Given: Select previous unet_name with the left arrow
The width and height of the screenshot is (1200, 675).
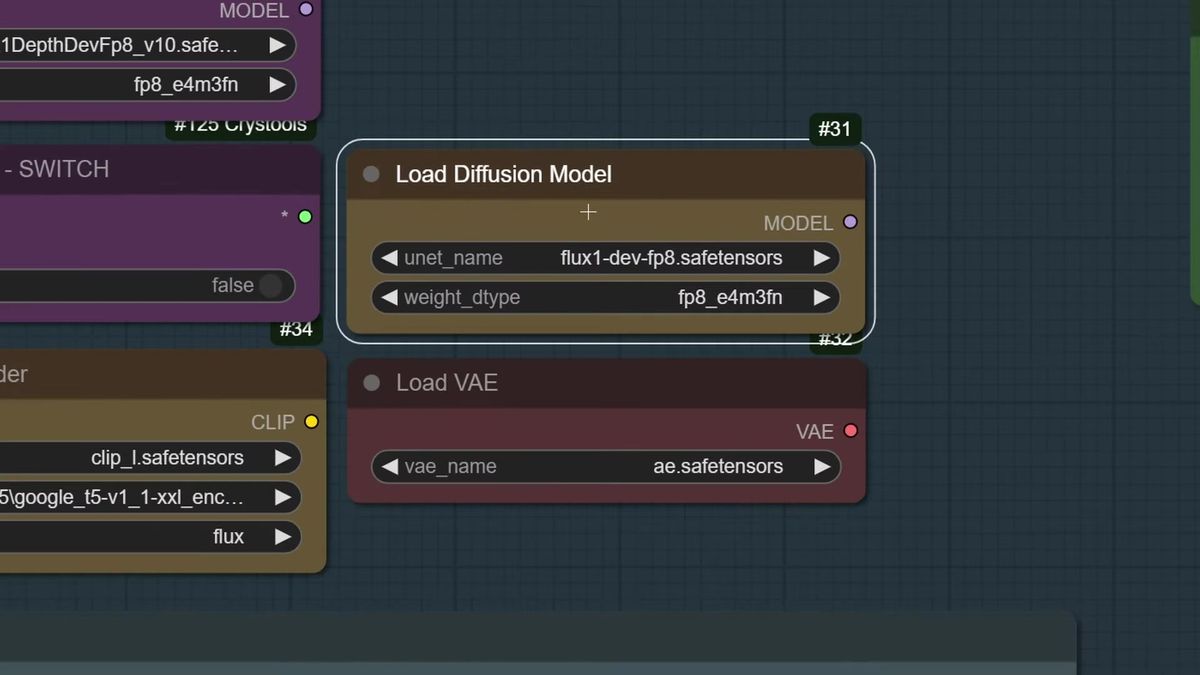Looking at the screenshot, I should (389, 258).
